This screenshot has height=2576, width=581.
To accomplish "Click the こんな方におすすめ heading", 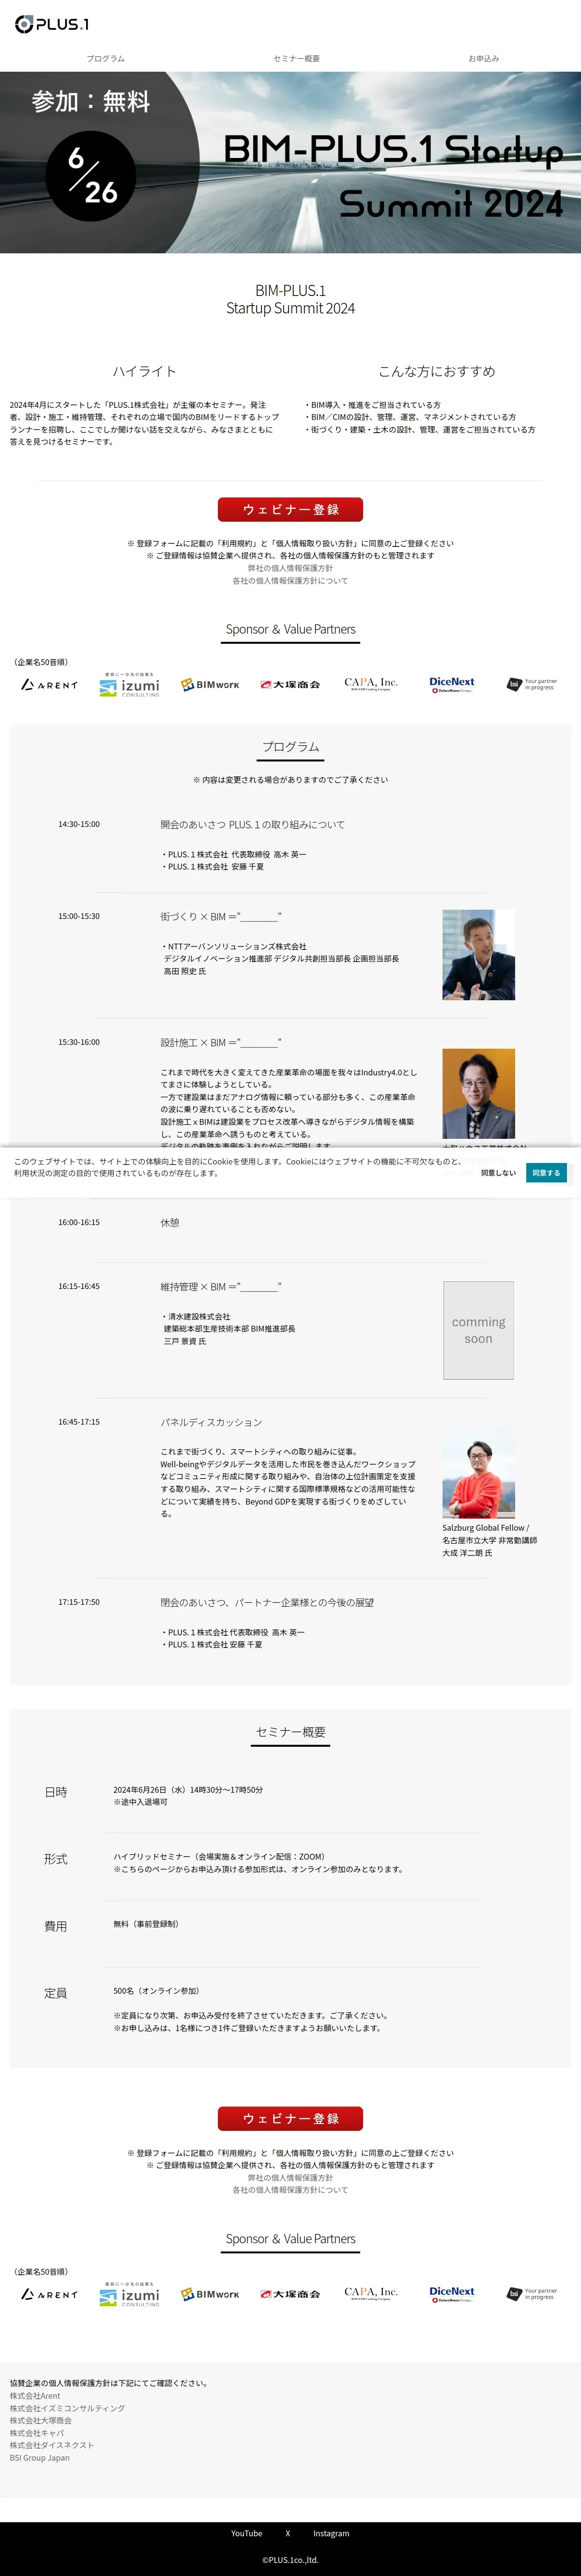I will 437,371.
